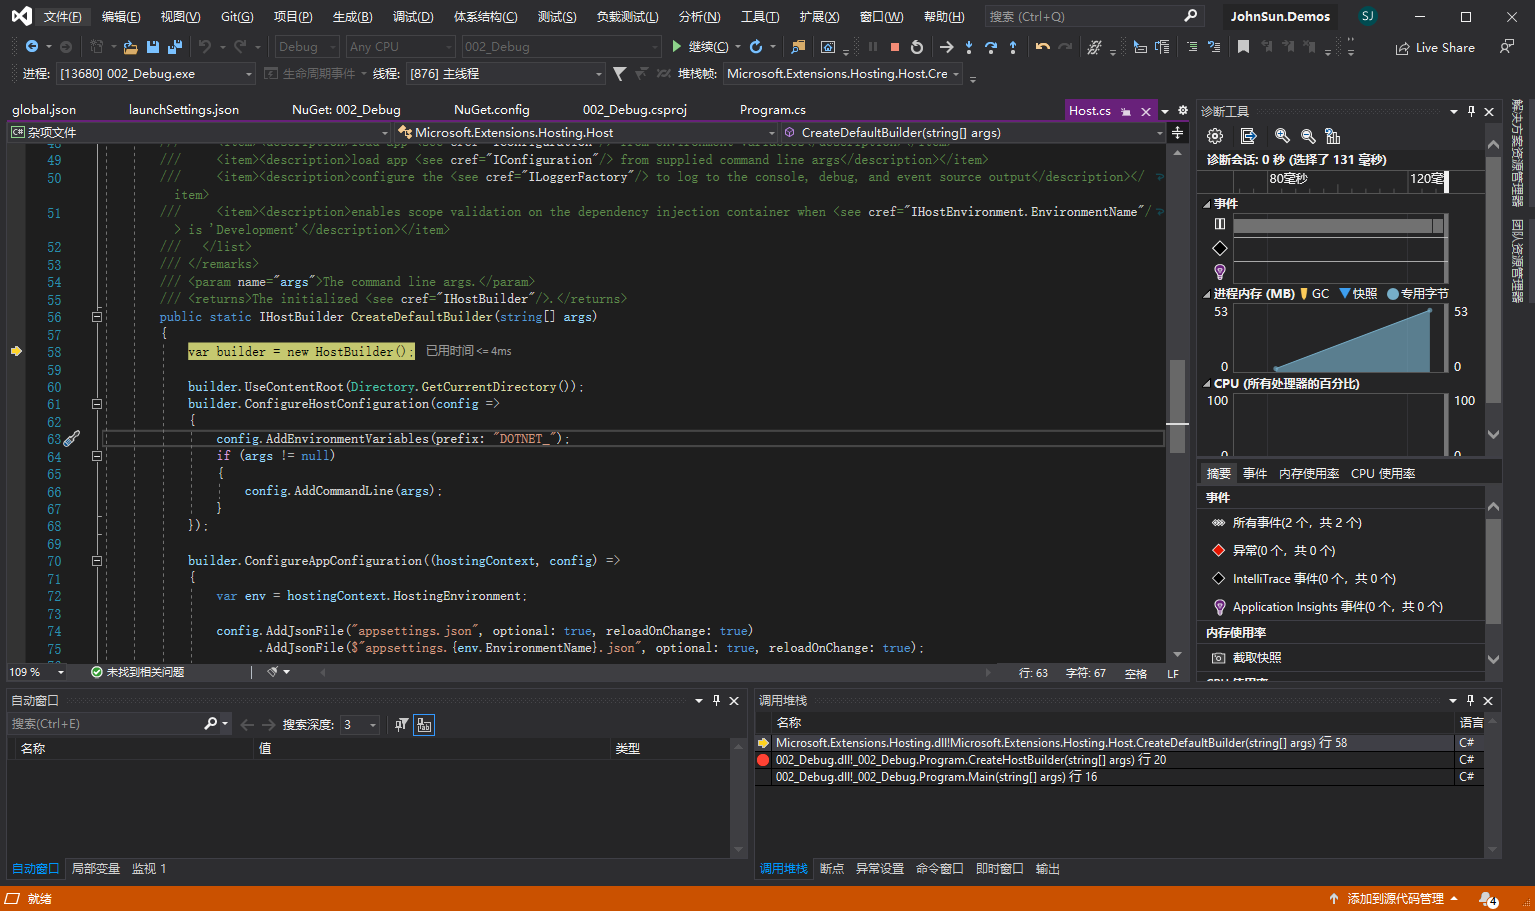Switch to the 局部变量 tab

pos(96,869)
